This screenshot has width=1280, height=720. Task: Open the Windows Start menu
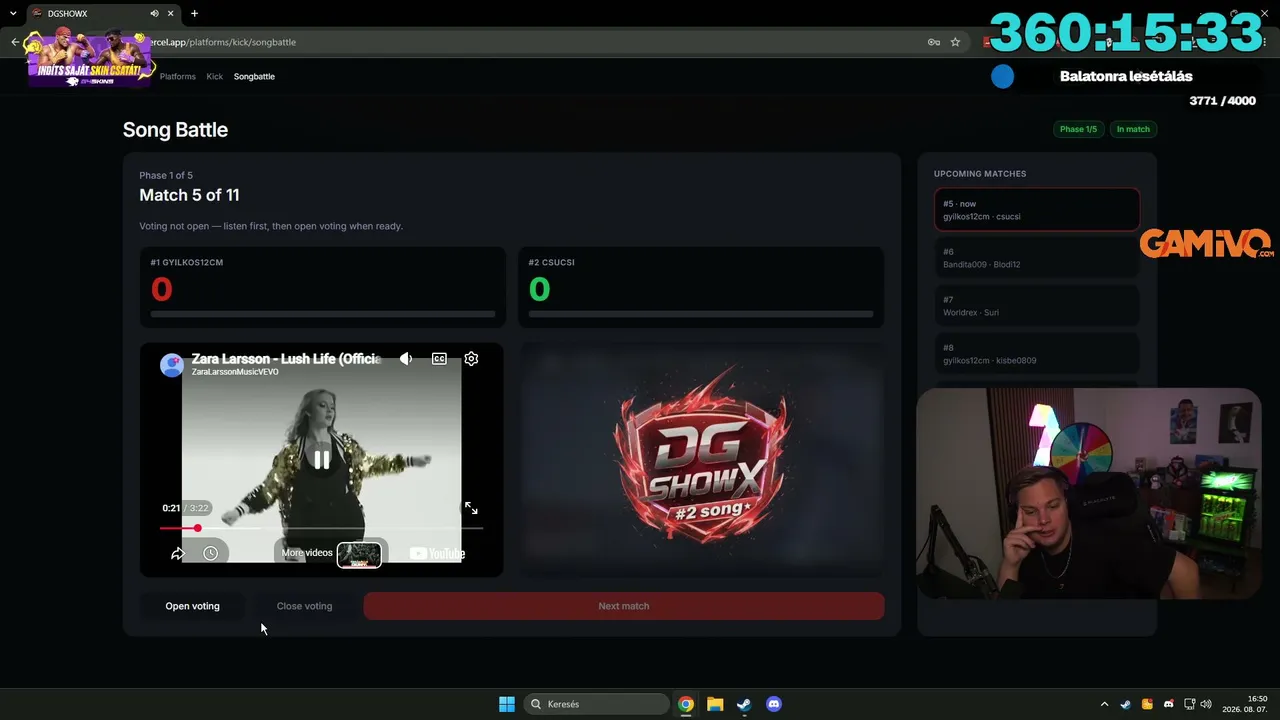507,704
